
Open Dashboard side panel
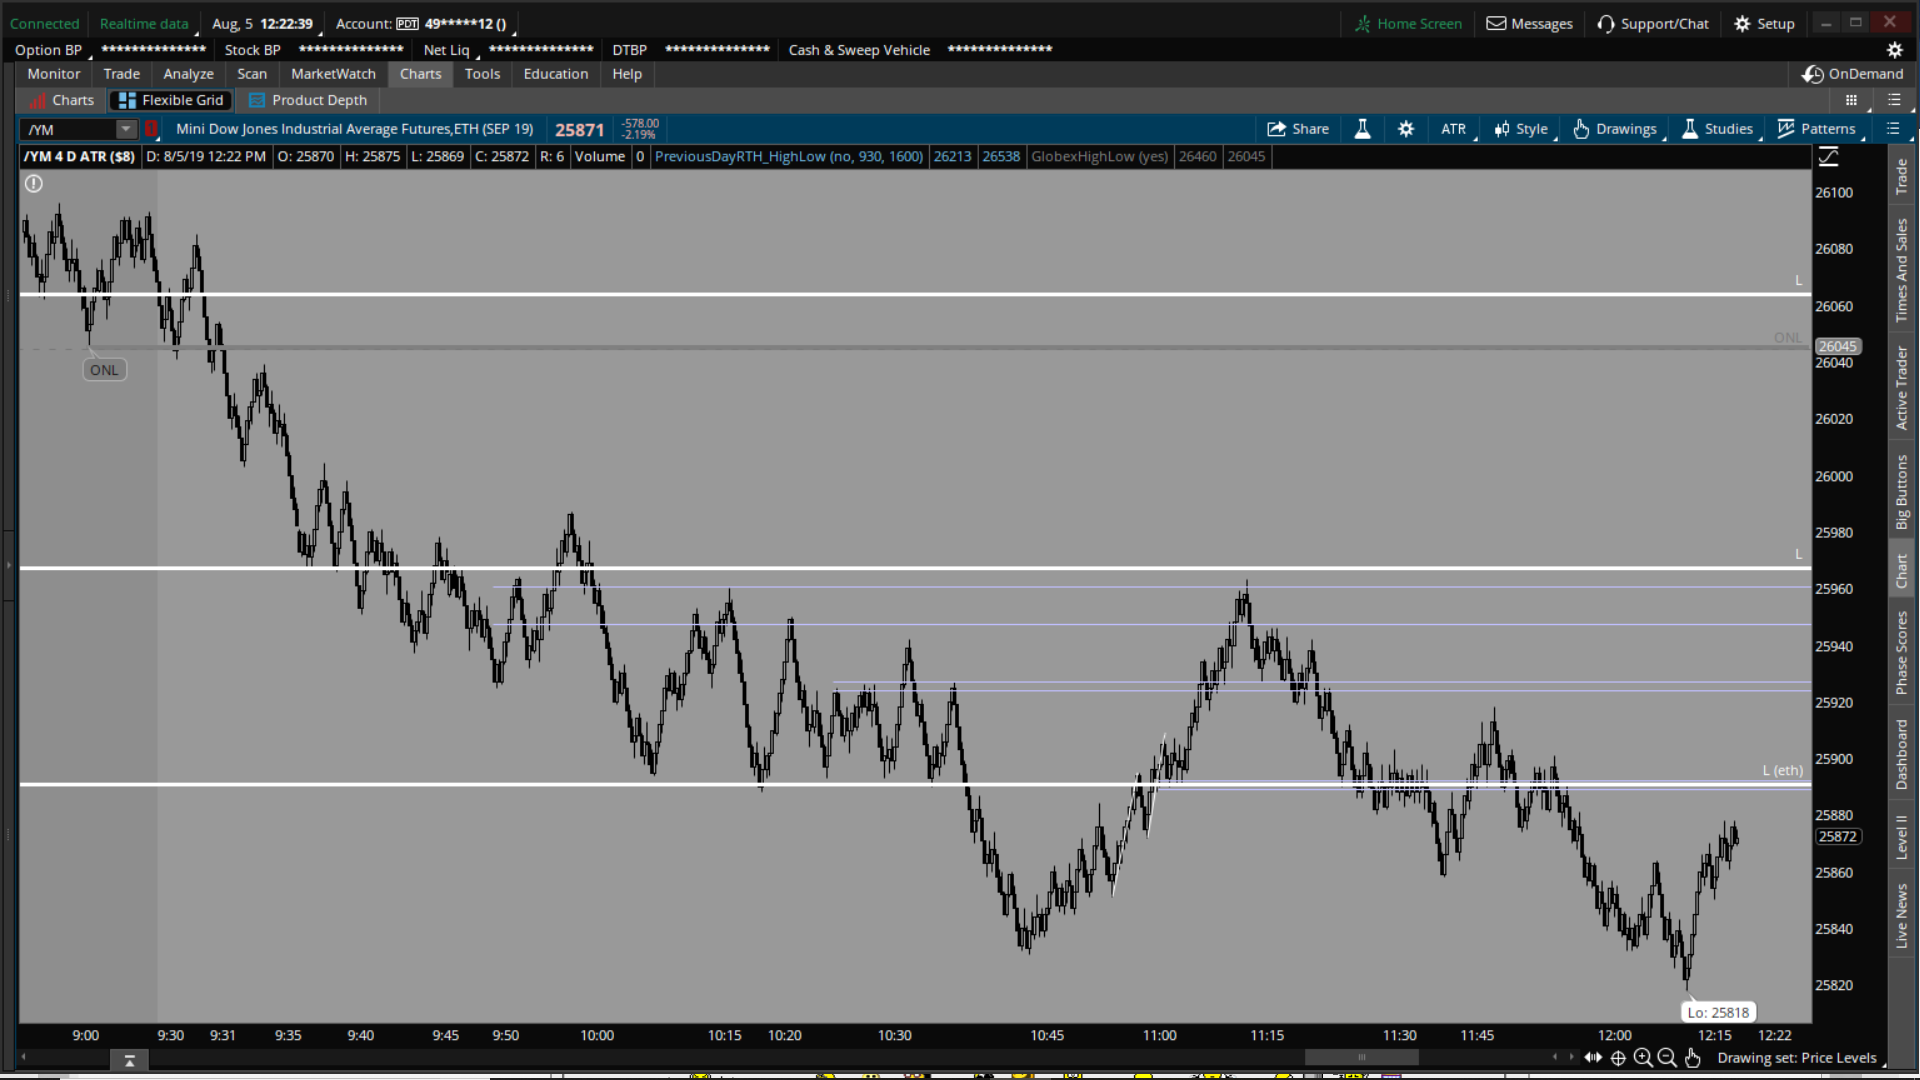point(1901,754)
